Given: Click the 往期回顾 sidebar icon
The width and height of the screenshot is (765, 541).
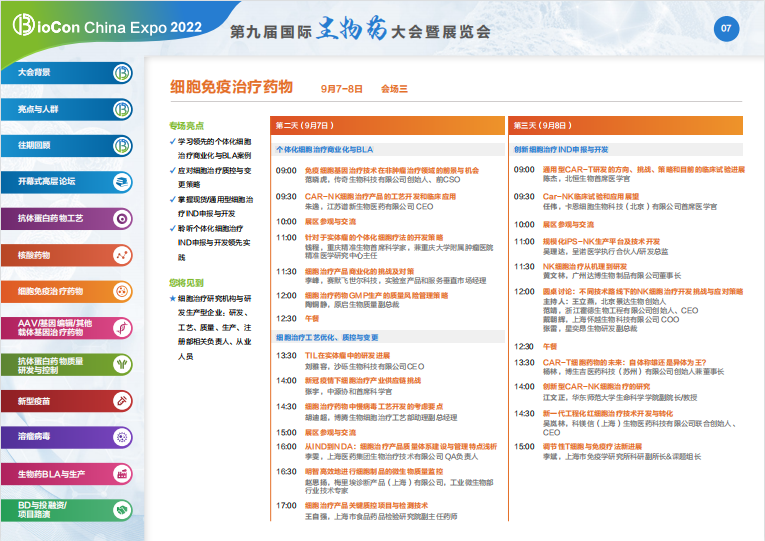Looking at the screenshot, I should pos(122,145).
